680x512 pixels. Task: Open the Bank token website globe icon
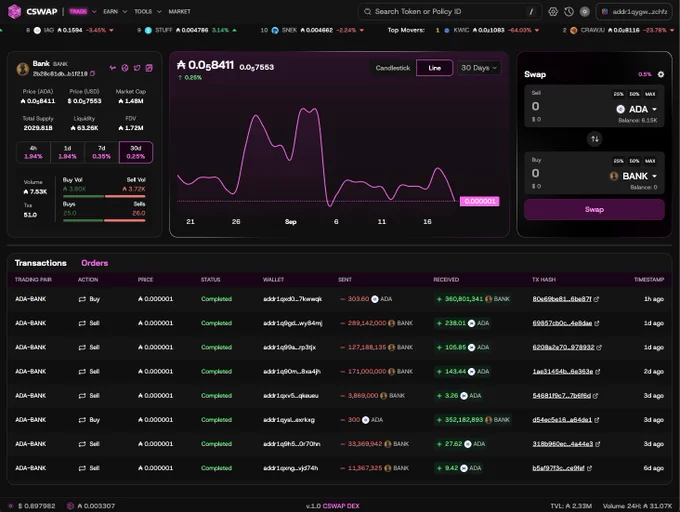[125, 68]
